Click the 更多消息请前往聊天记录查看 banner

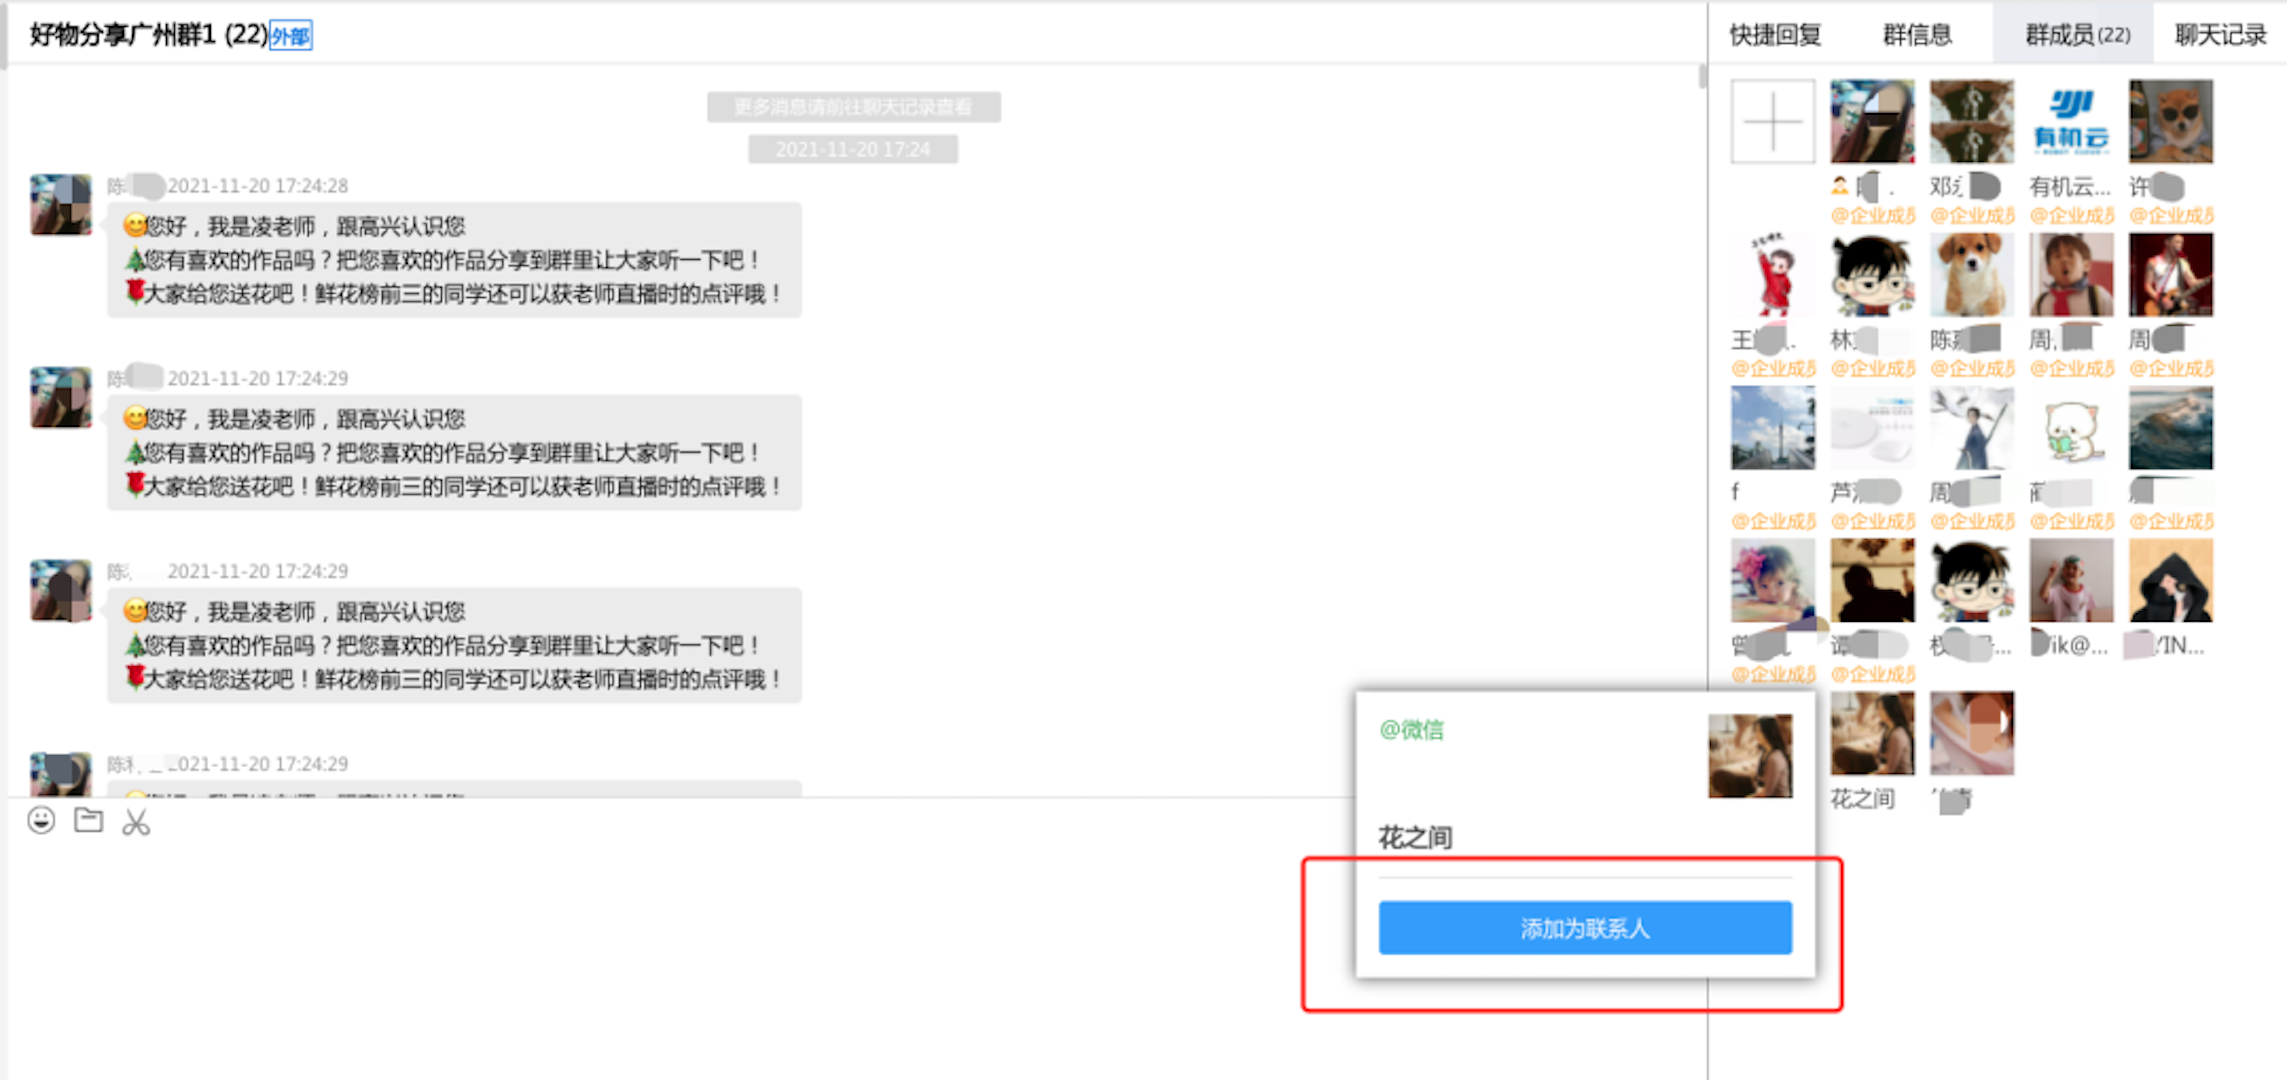pos(852,107)
